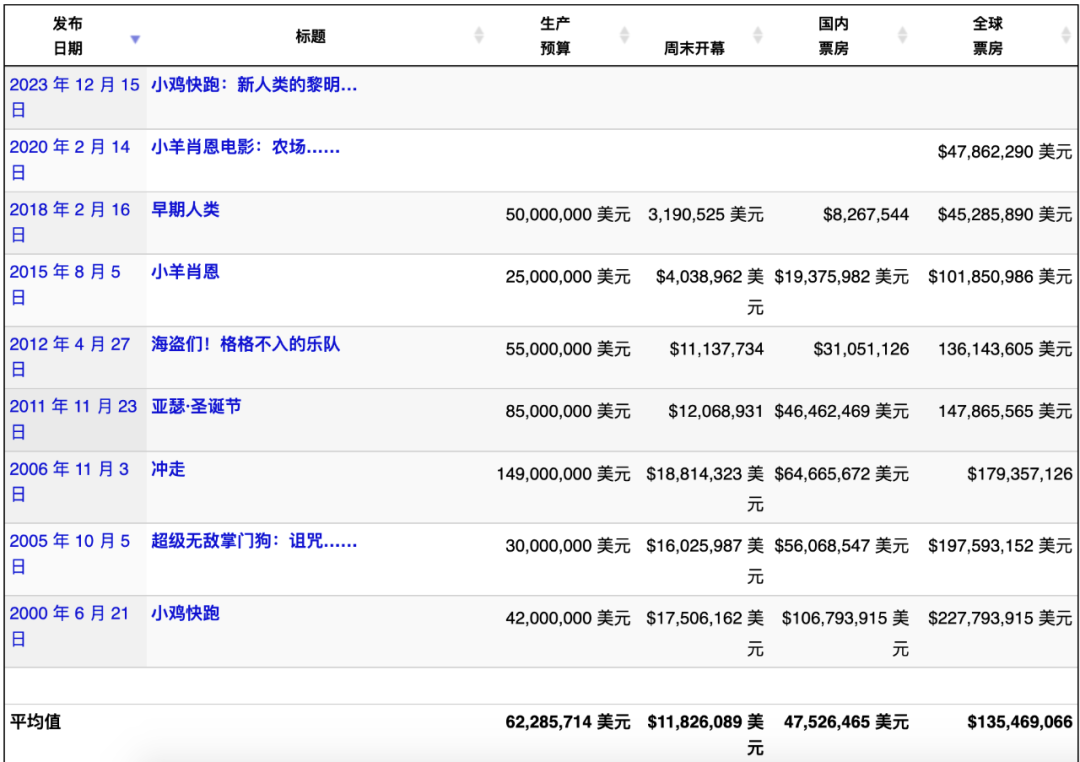Follow the 亚瑟·圣诞节 title link
The height and width of the screenshot is (762, 1080).
196,406
